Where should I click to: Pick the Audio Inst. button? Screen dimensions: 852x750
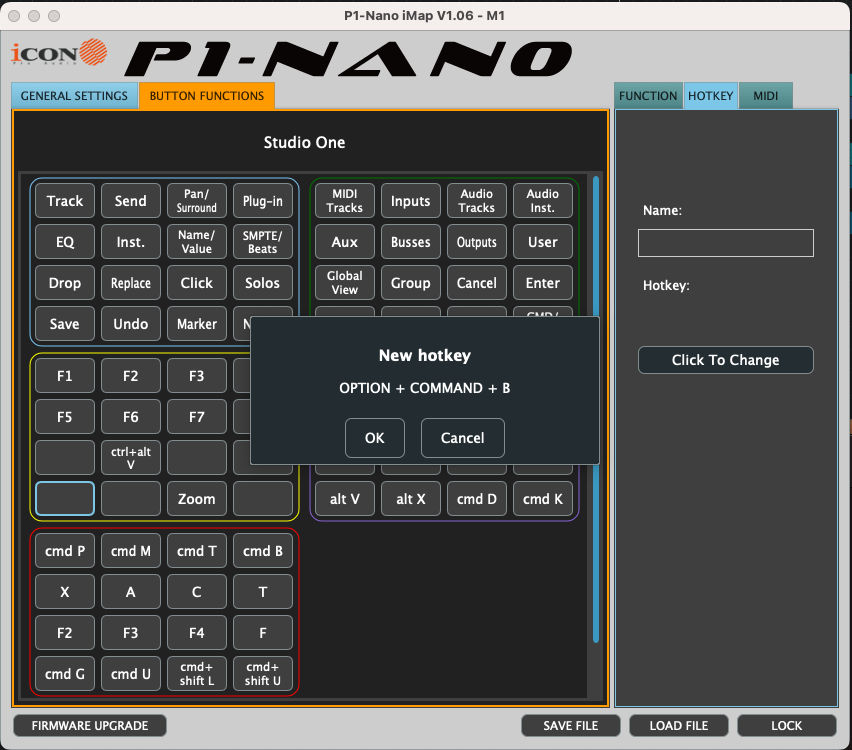point(542,201)
